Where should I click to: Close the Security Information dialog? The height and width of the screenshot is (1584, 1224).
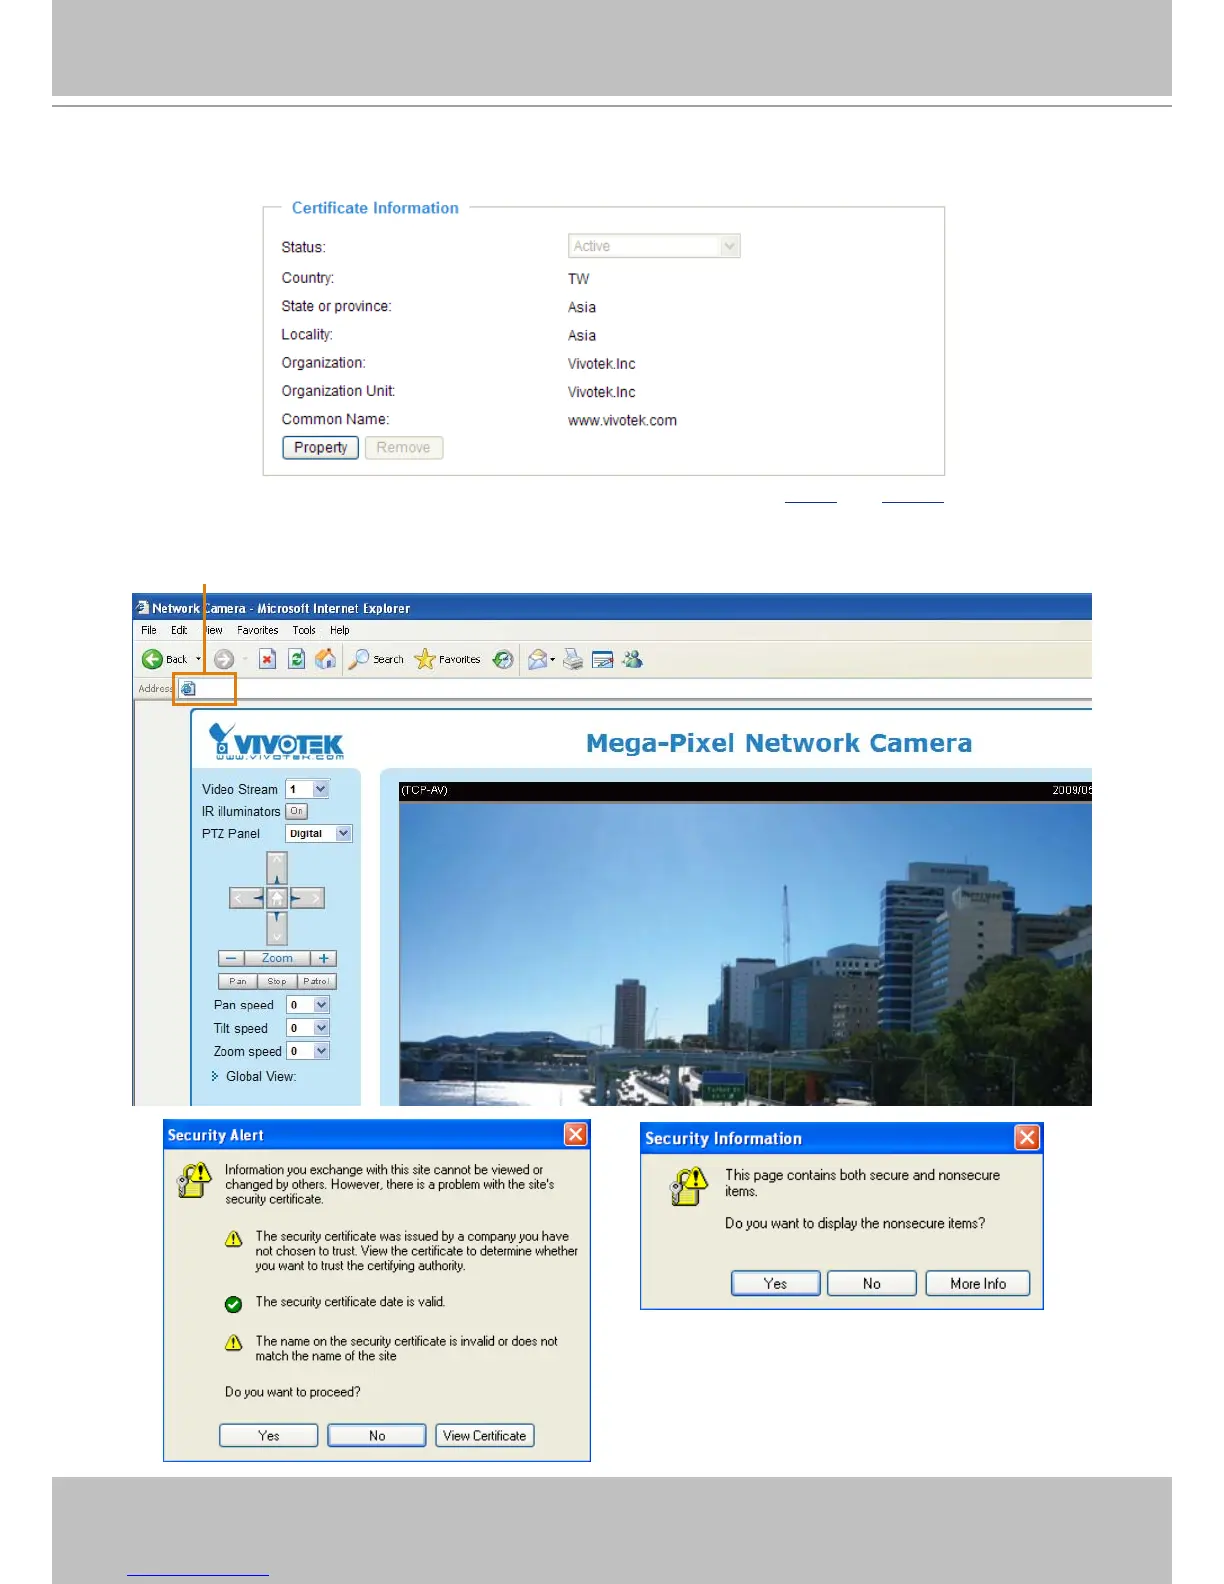[x=1027, y=1138]
